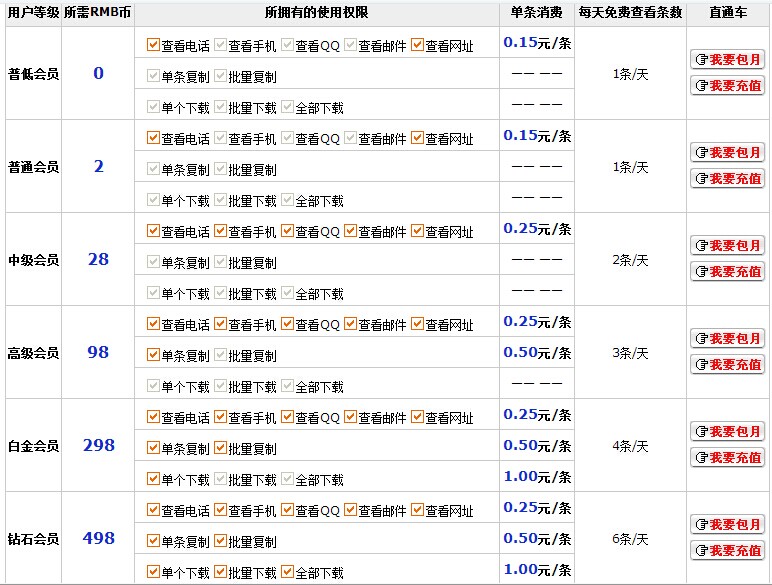Toggle 单条复制 checkbox for 高级会员

[153, 355]
